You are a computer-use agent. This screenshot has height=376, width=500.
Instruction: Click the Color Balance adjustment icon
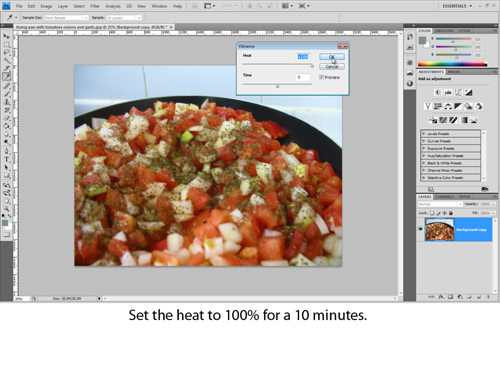(x=448, y=106)
